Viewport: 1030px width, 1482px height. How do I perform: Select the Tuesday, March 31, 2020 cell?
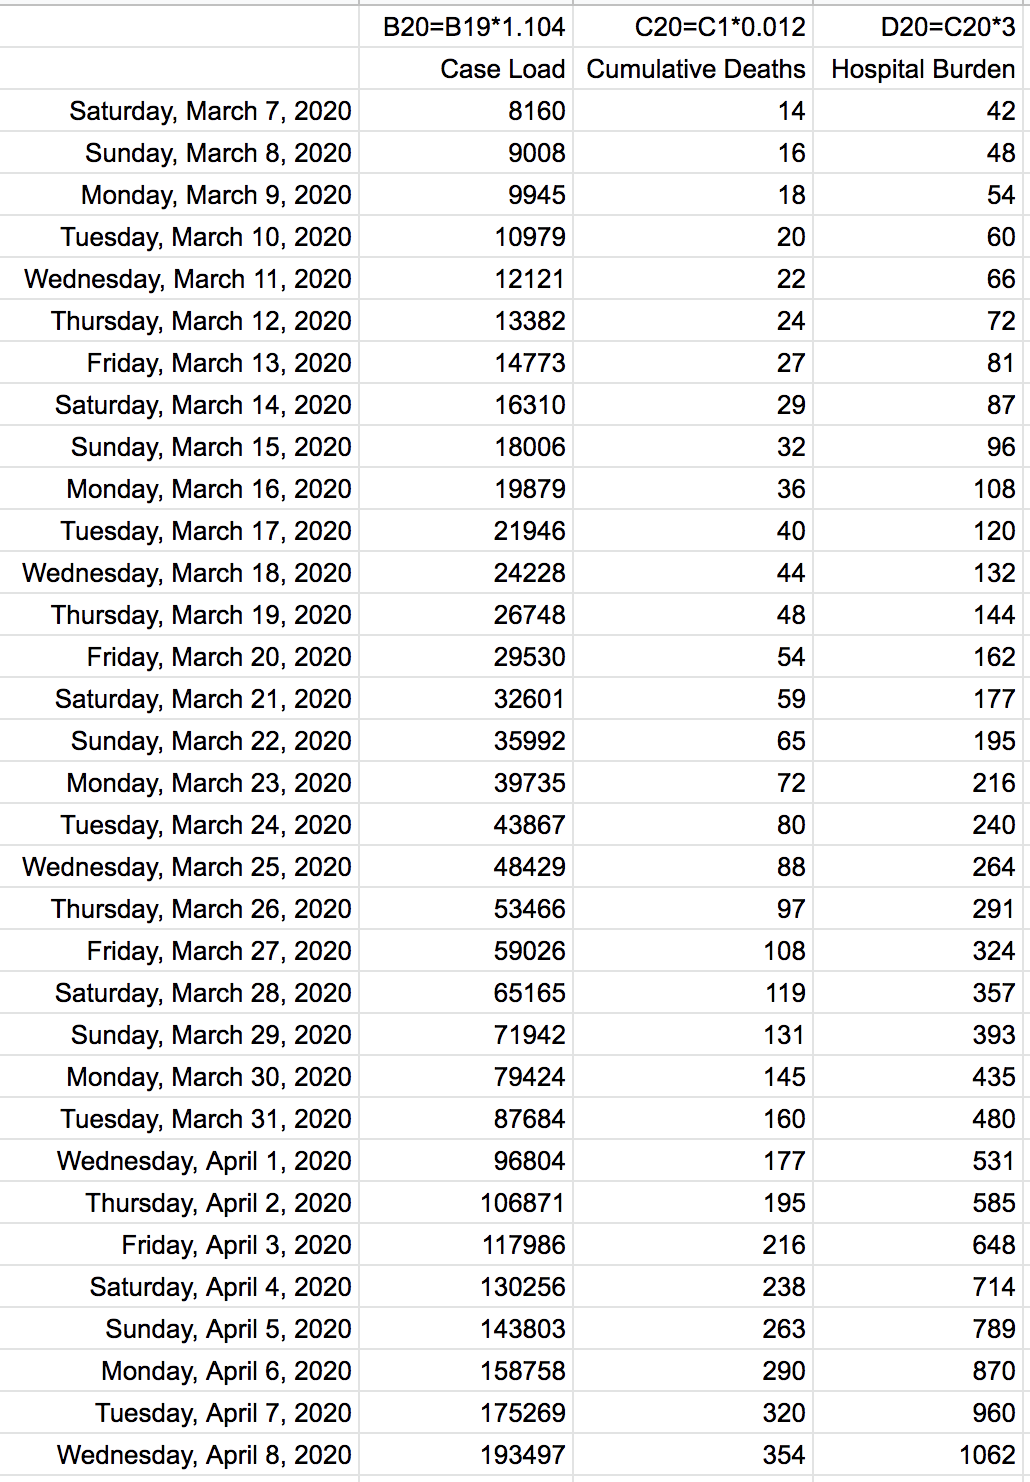click(x=179, y=1119)
